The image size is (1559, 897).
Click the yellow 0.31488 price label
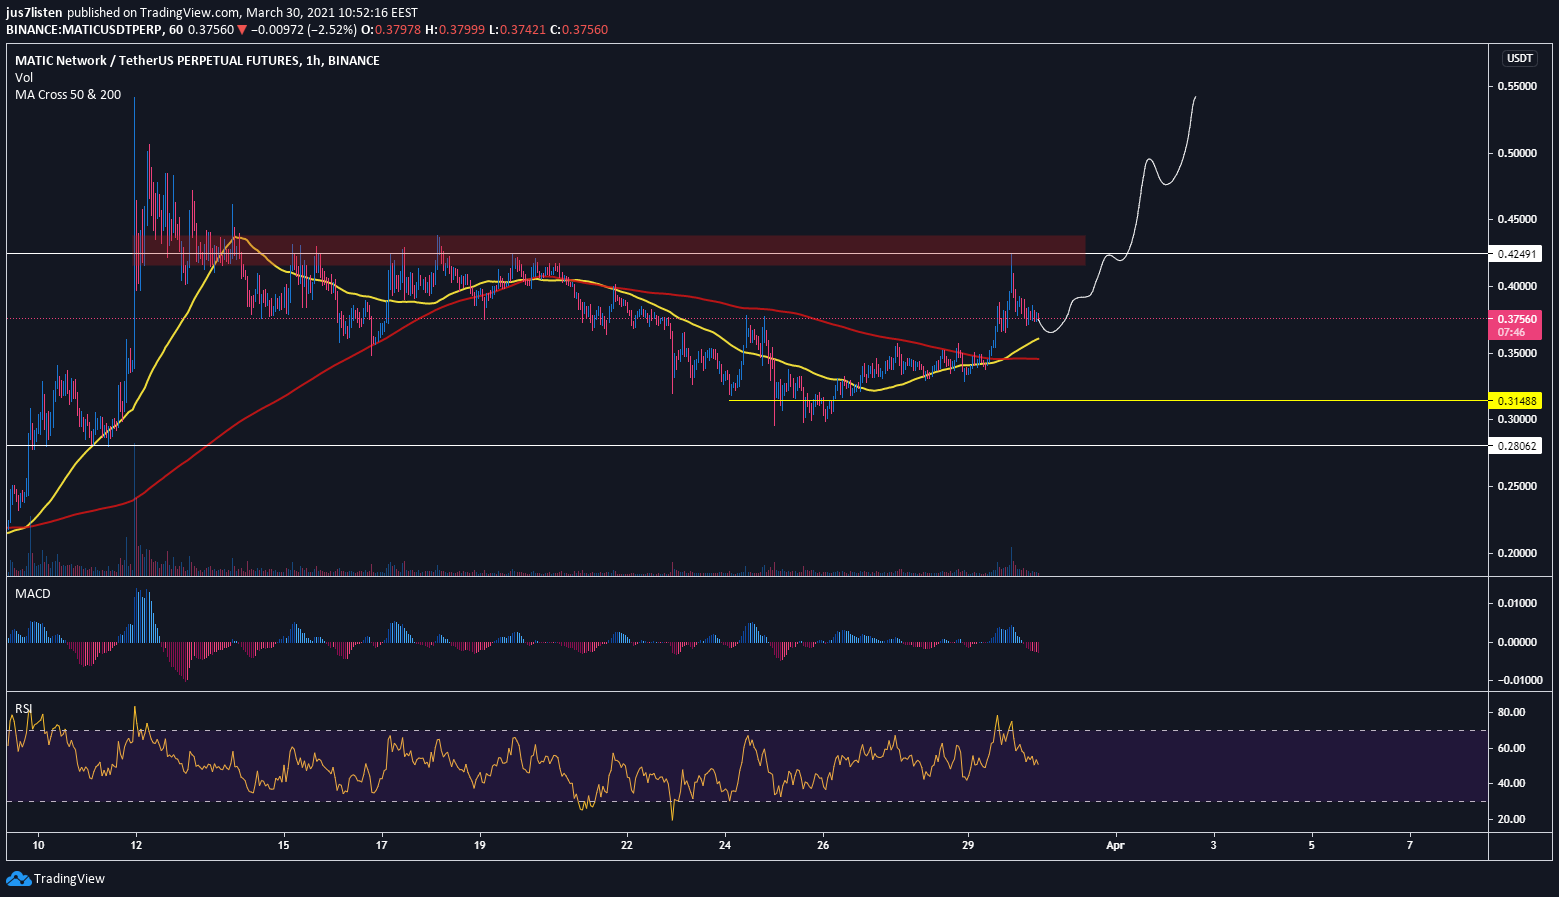[x=1515, y=400]
